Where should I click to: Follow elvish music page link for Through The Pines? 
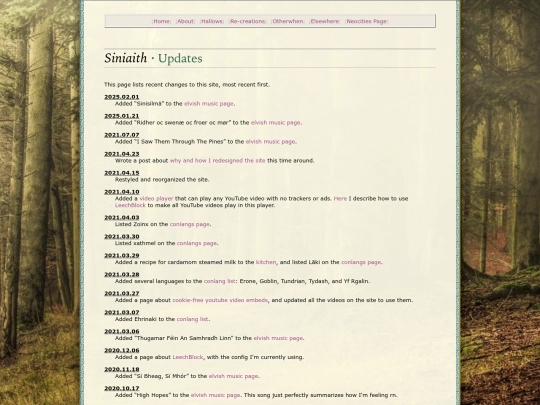[270, 142]
